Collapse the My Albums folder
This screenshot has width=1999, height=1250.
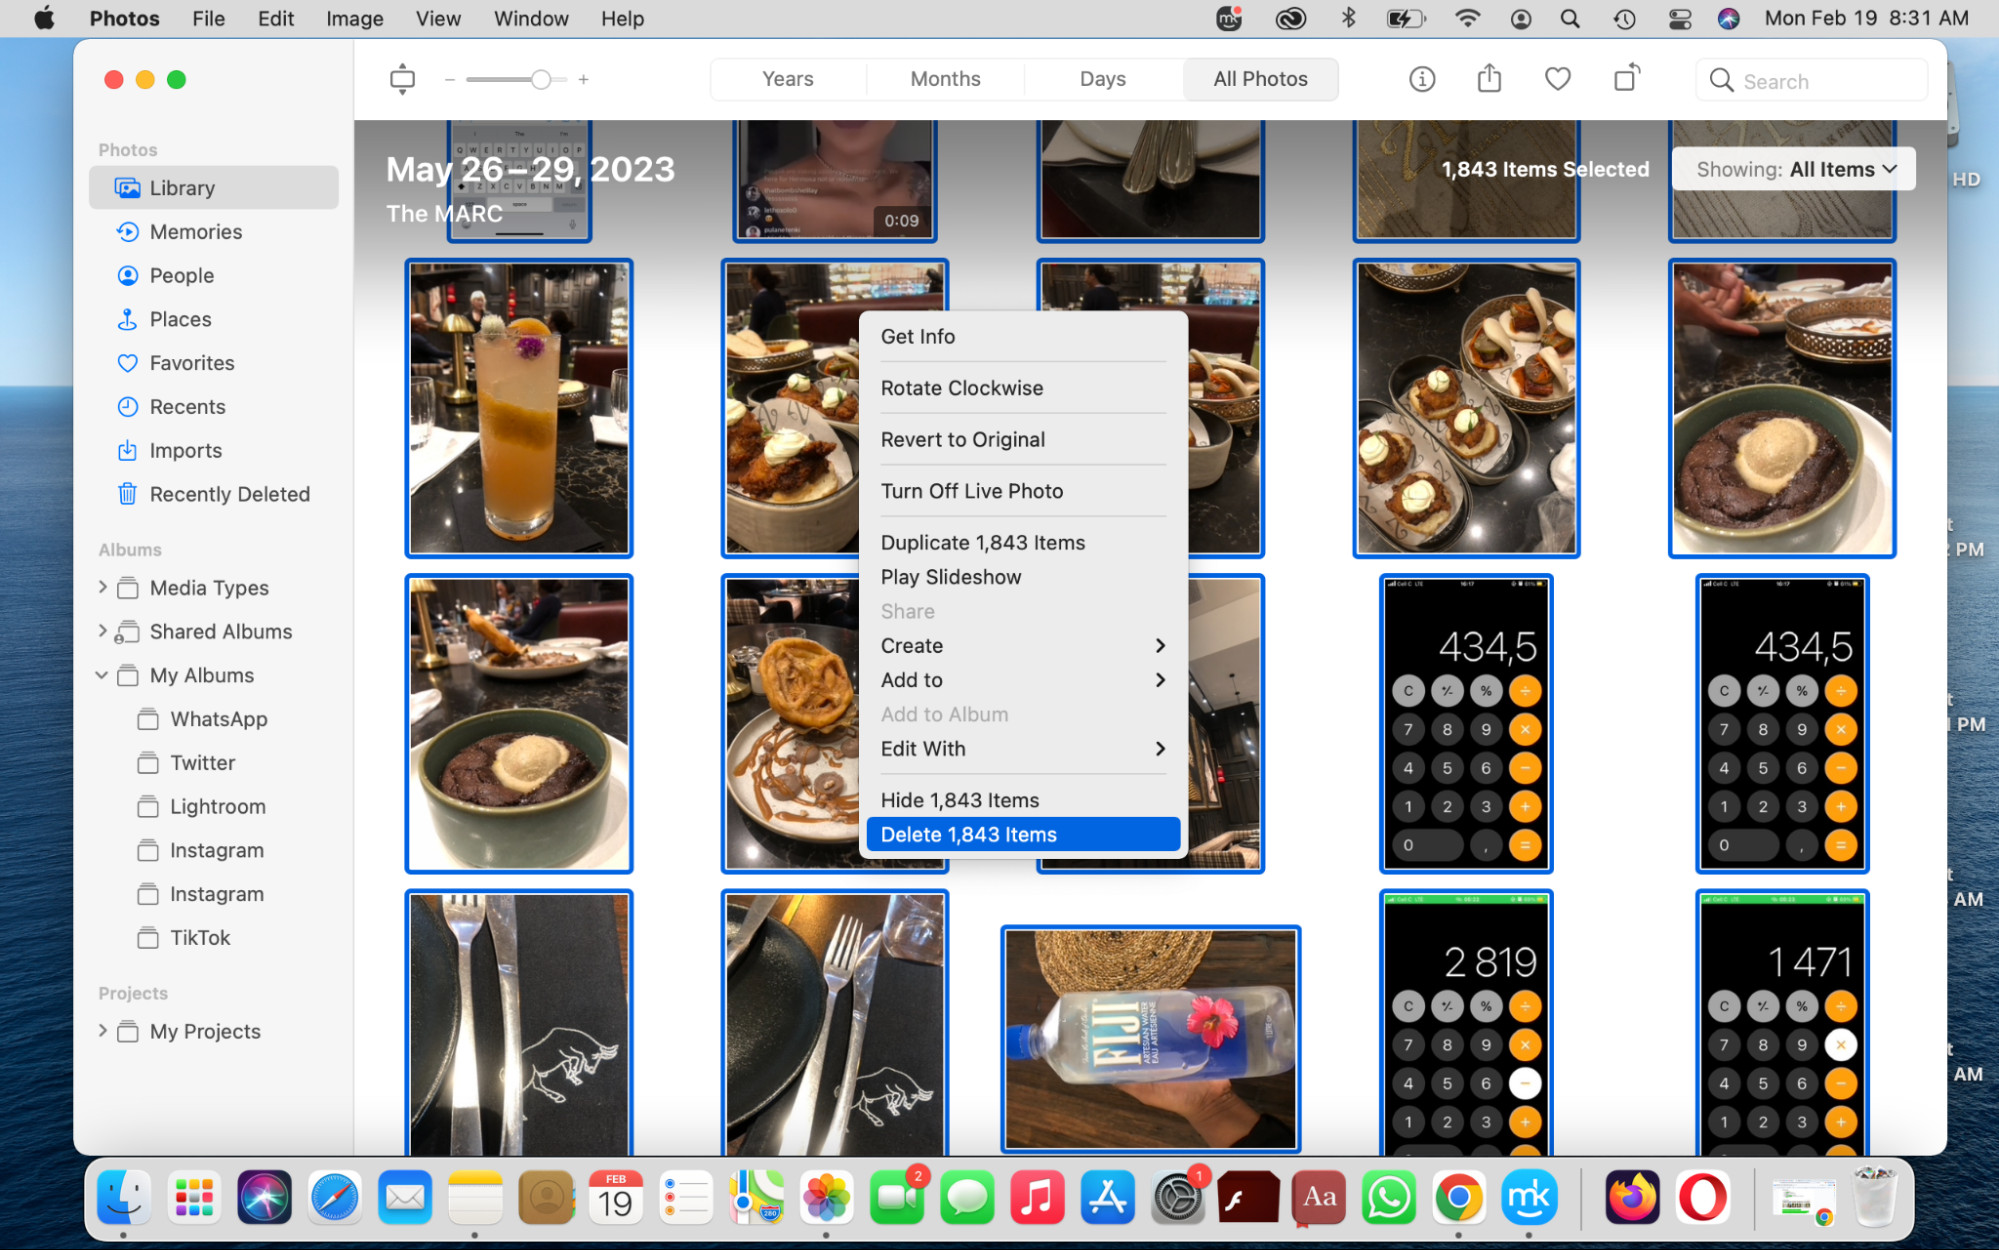(x=102, y=675)
